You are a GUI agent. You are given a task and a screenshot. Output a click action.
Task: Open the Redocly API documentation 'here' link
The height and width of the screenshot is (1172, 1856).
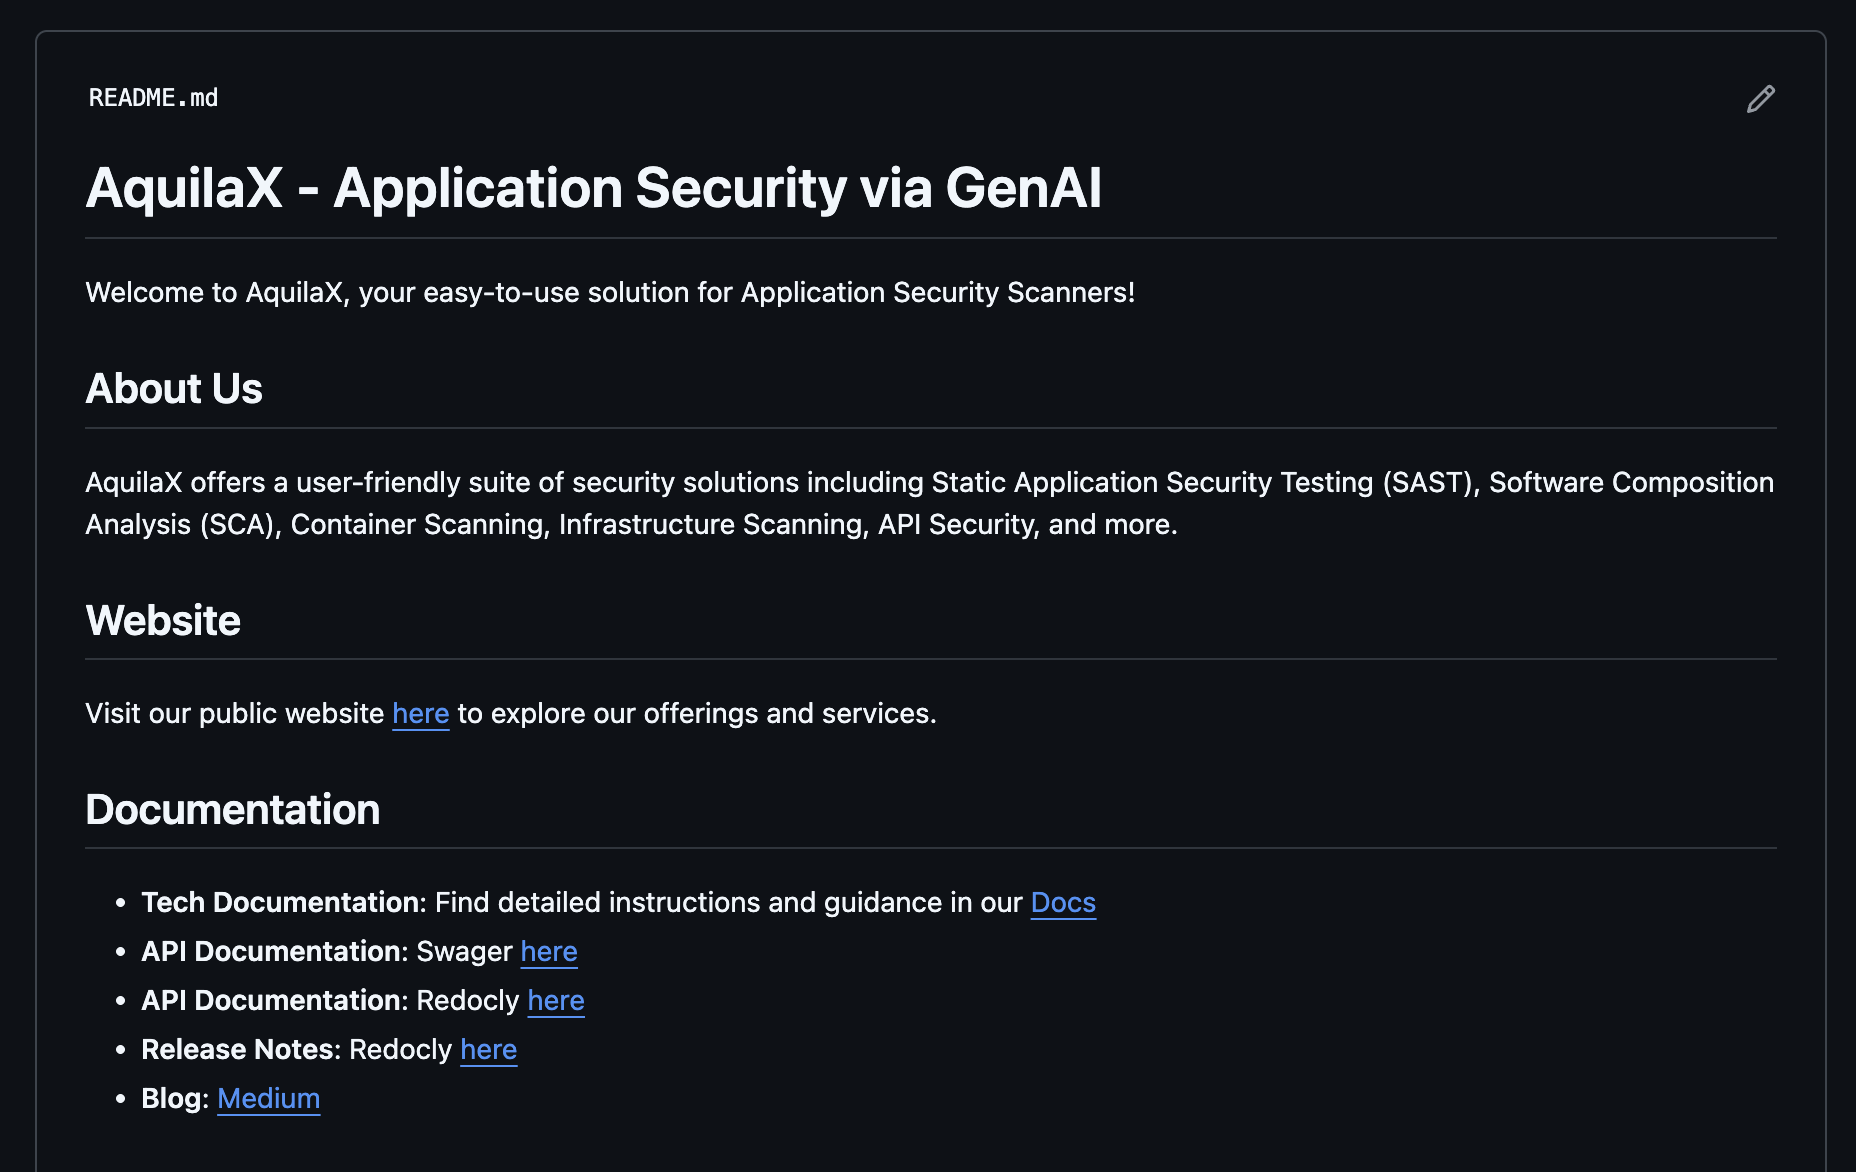pyautogui.click(x=555, y=1001)
